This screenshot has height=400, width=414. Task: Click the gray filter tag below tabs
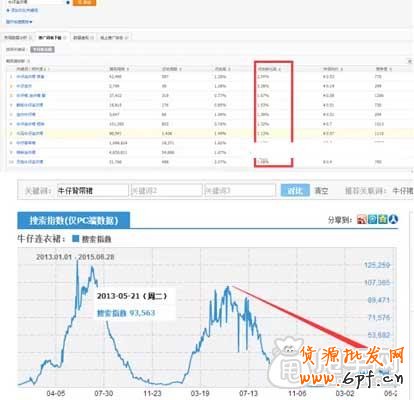coord(42,49)
